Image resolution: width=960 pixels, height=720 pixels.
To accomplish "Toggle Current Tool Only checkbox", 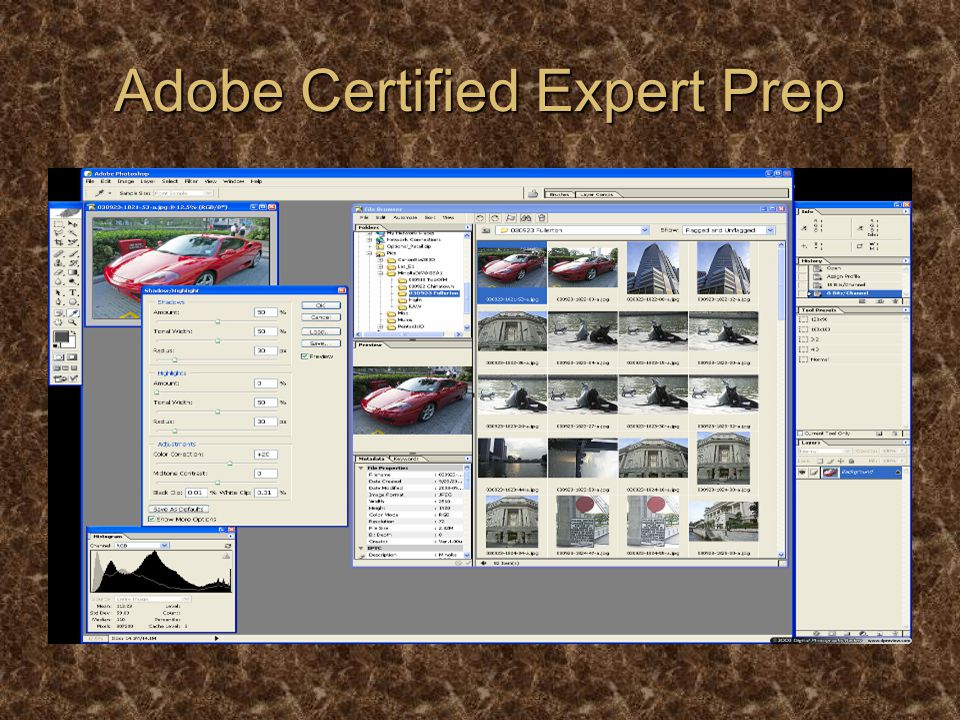I will (x=801, y=433).
